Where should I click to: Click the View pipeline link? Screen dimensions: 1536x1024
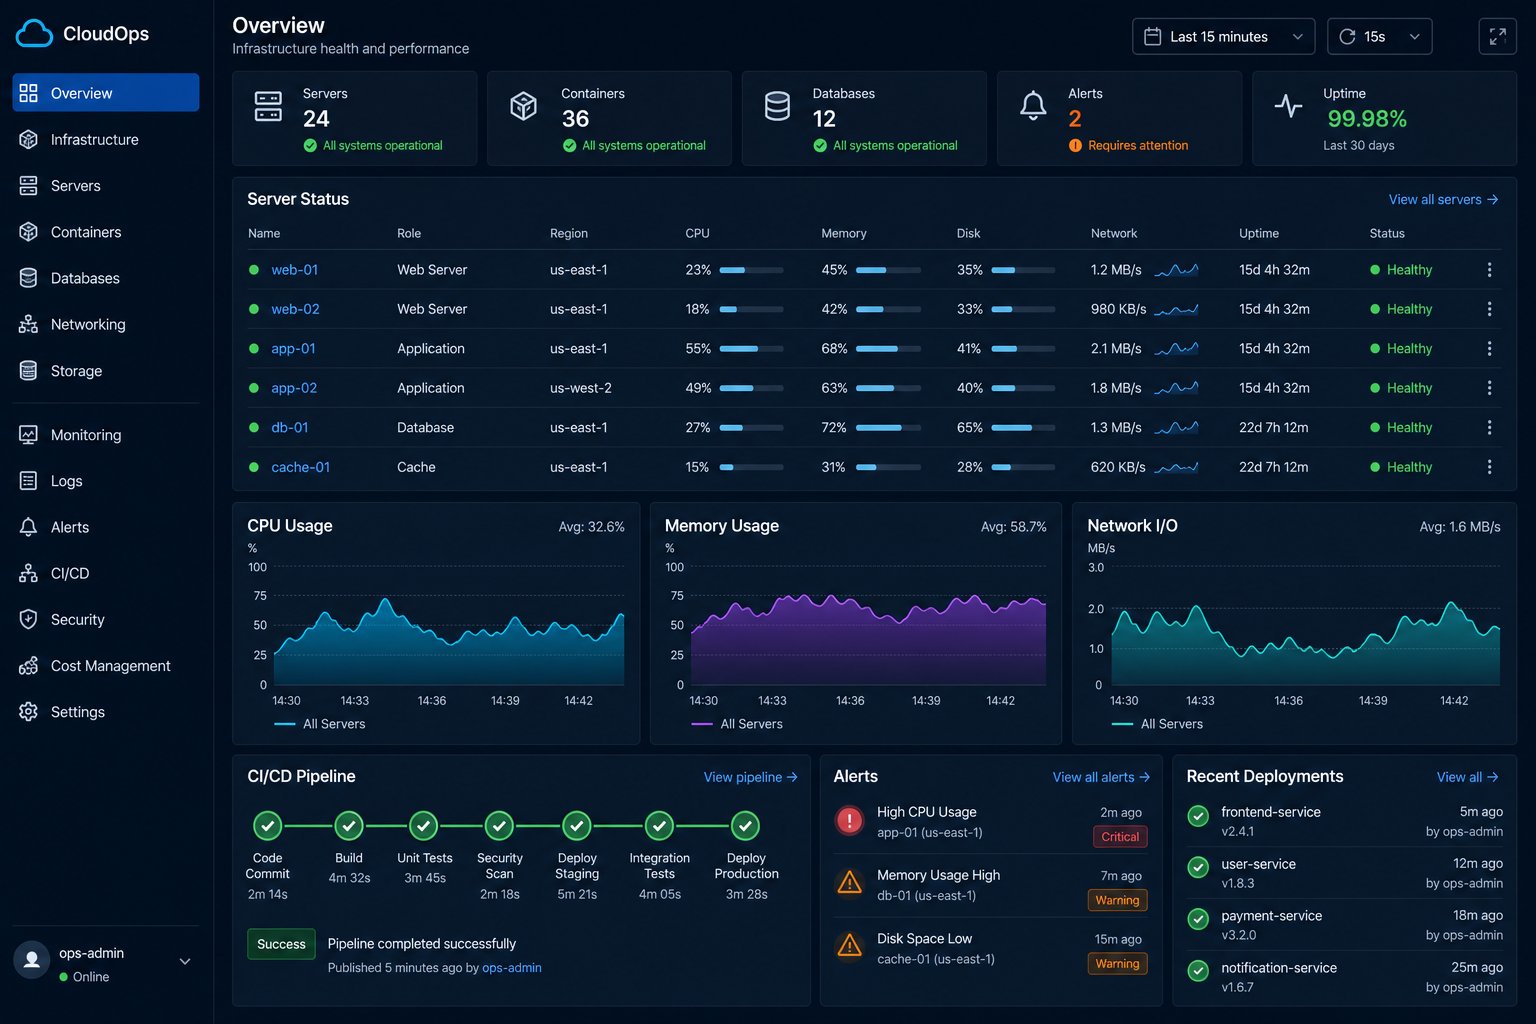click(x=750, y=777)
